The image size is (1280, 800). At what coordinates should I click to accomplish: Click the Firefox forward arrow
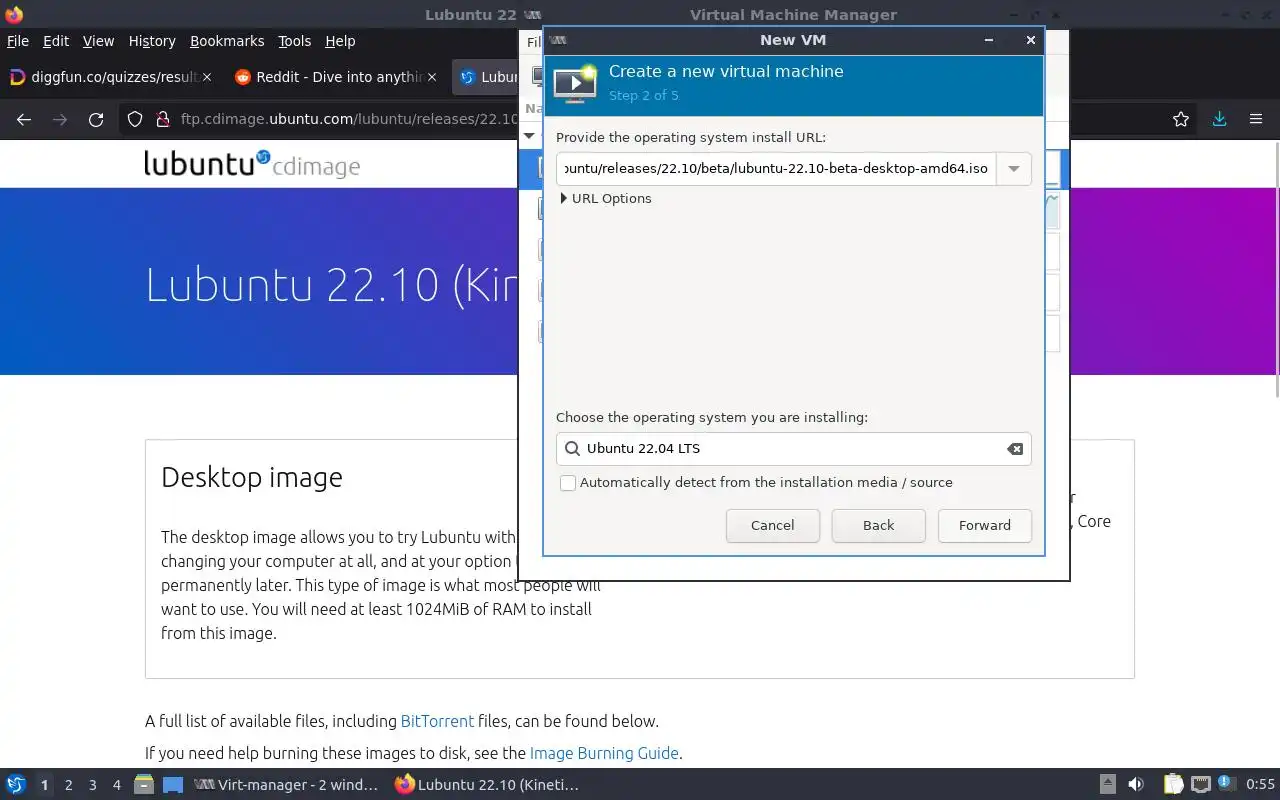pos(60,119)
